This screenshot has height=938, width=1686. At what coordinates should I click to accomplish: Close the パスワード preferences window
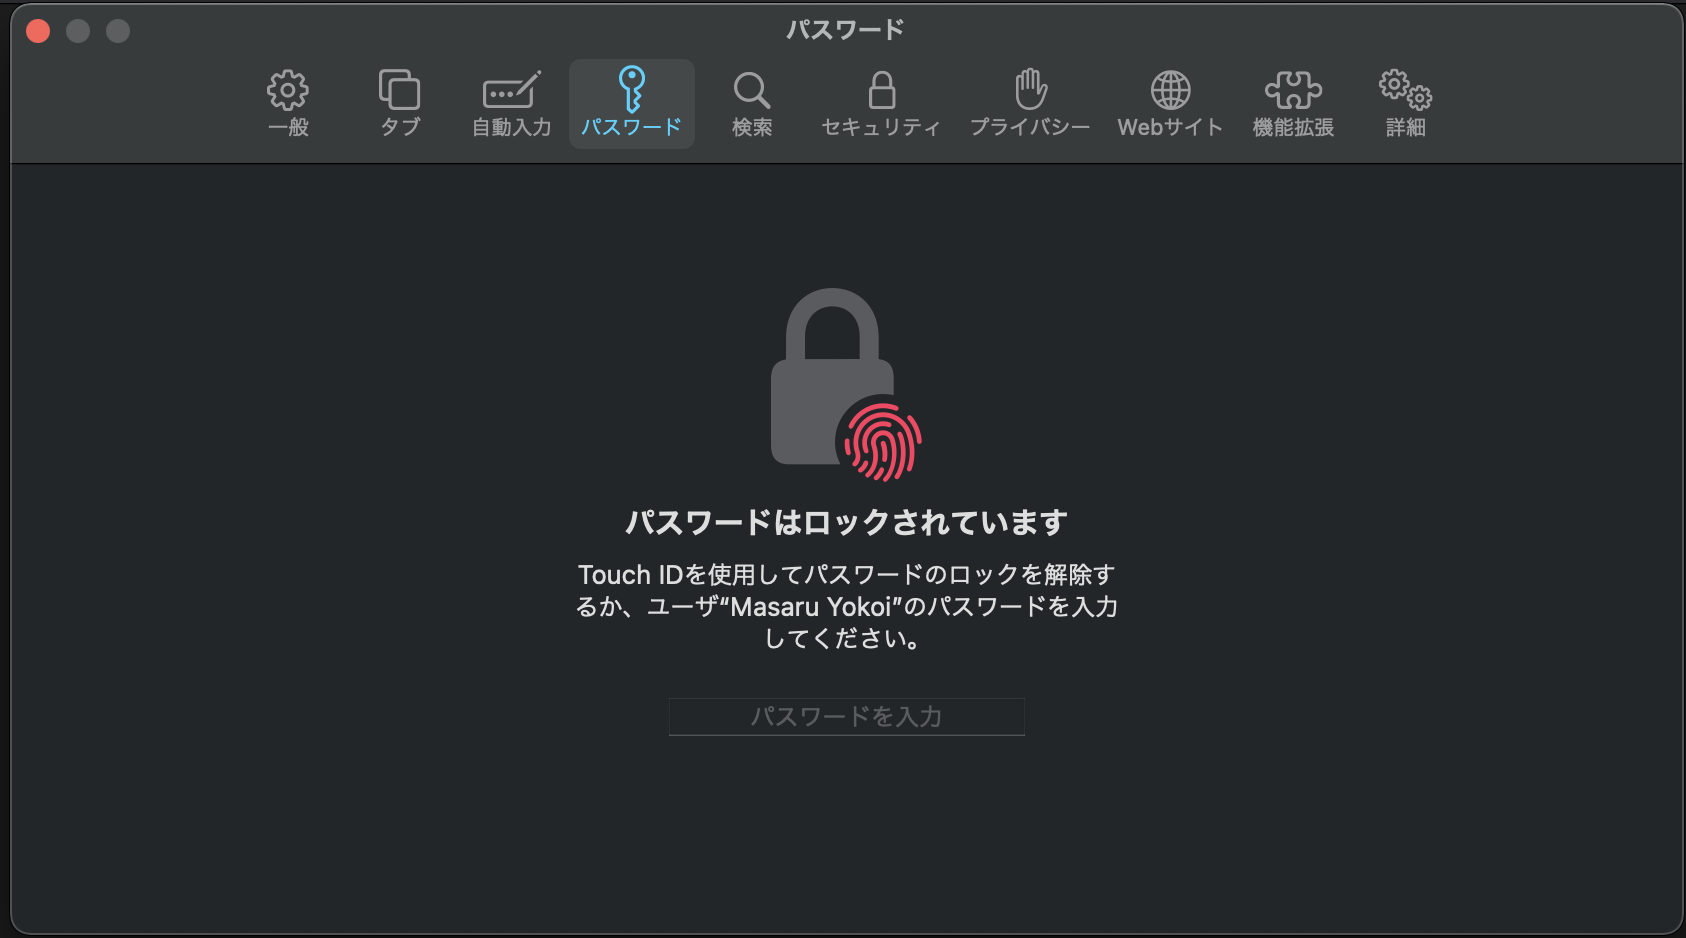pos(38,31)
